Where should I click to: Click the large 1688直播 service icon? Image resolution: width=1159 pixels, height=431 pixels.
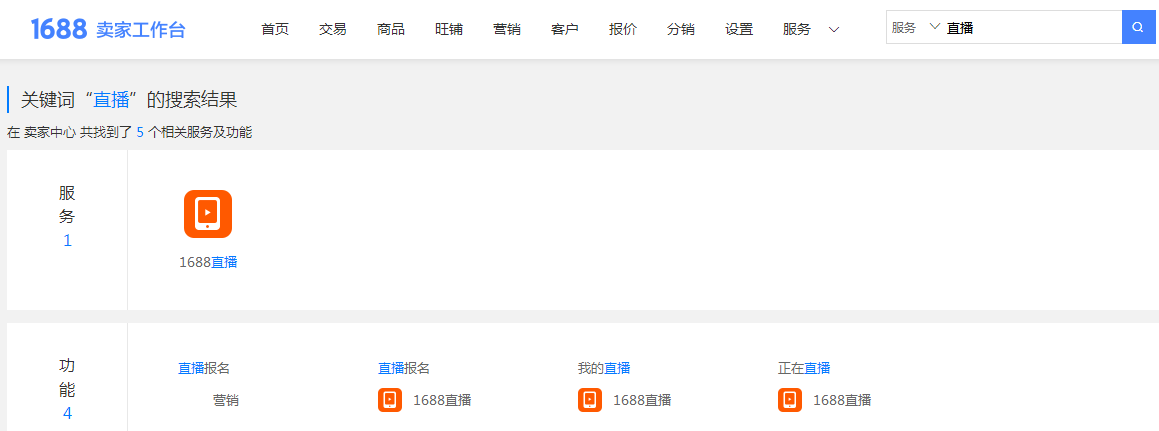tap(207, 214)
